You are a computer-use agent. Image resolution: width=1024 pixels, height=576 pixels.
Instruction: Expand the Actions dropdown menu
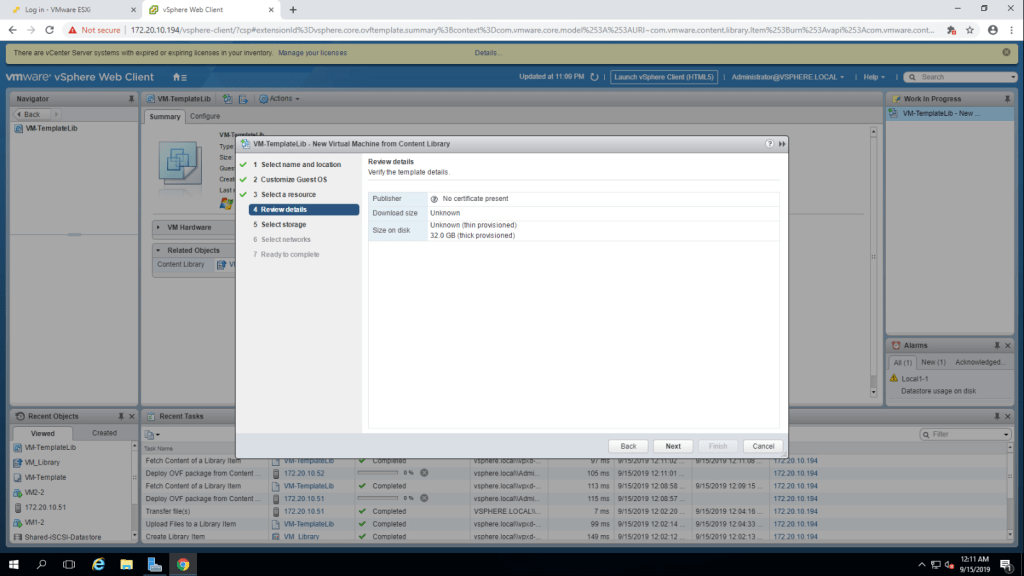coord(279,99)
